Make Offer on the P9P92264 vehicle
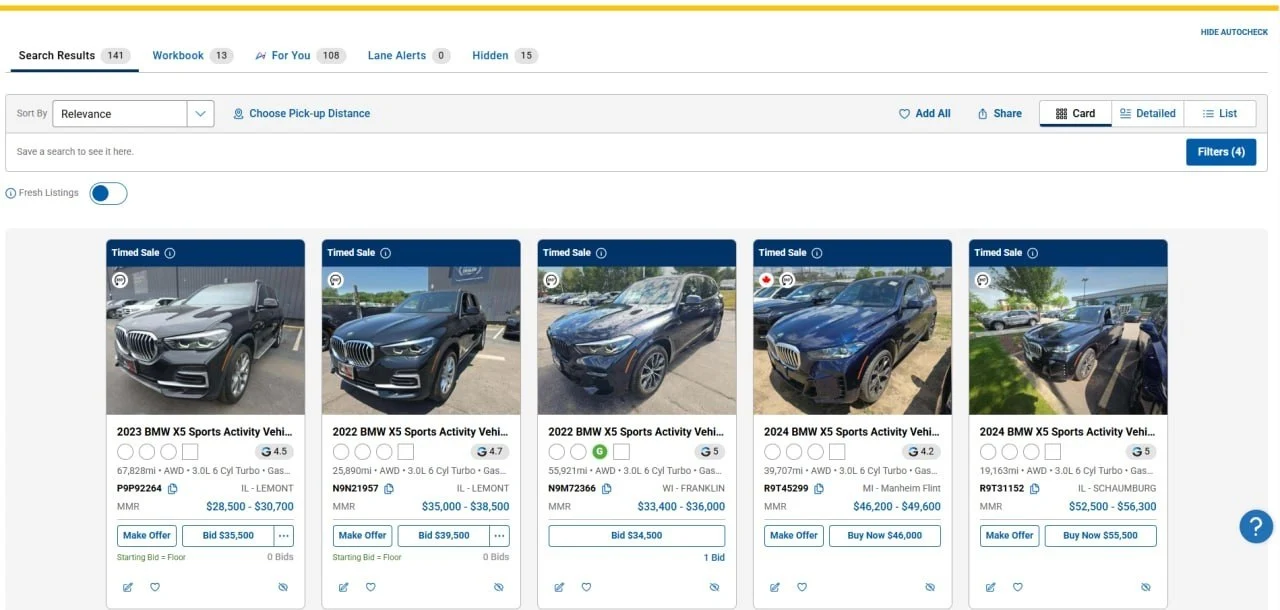Viewport: 1280px width, 610px height. [x=147, y=535]
